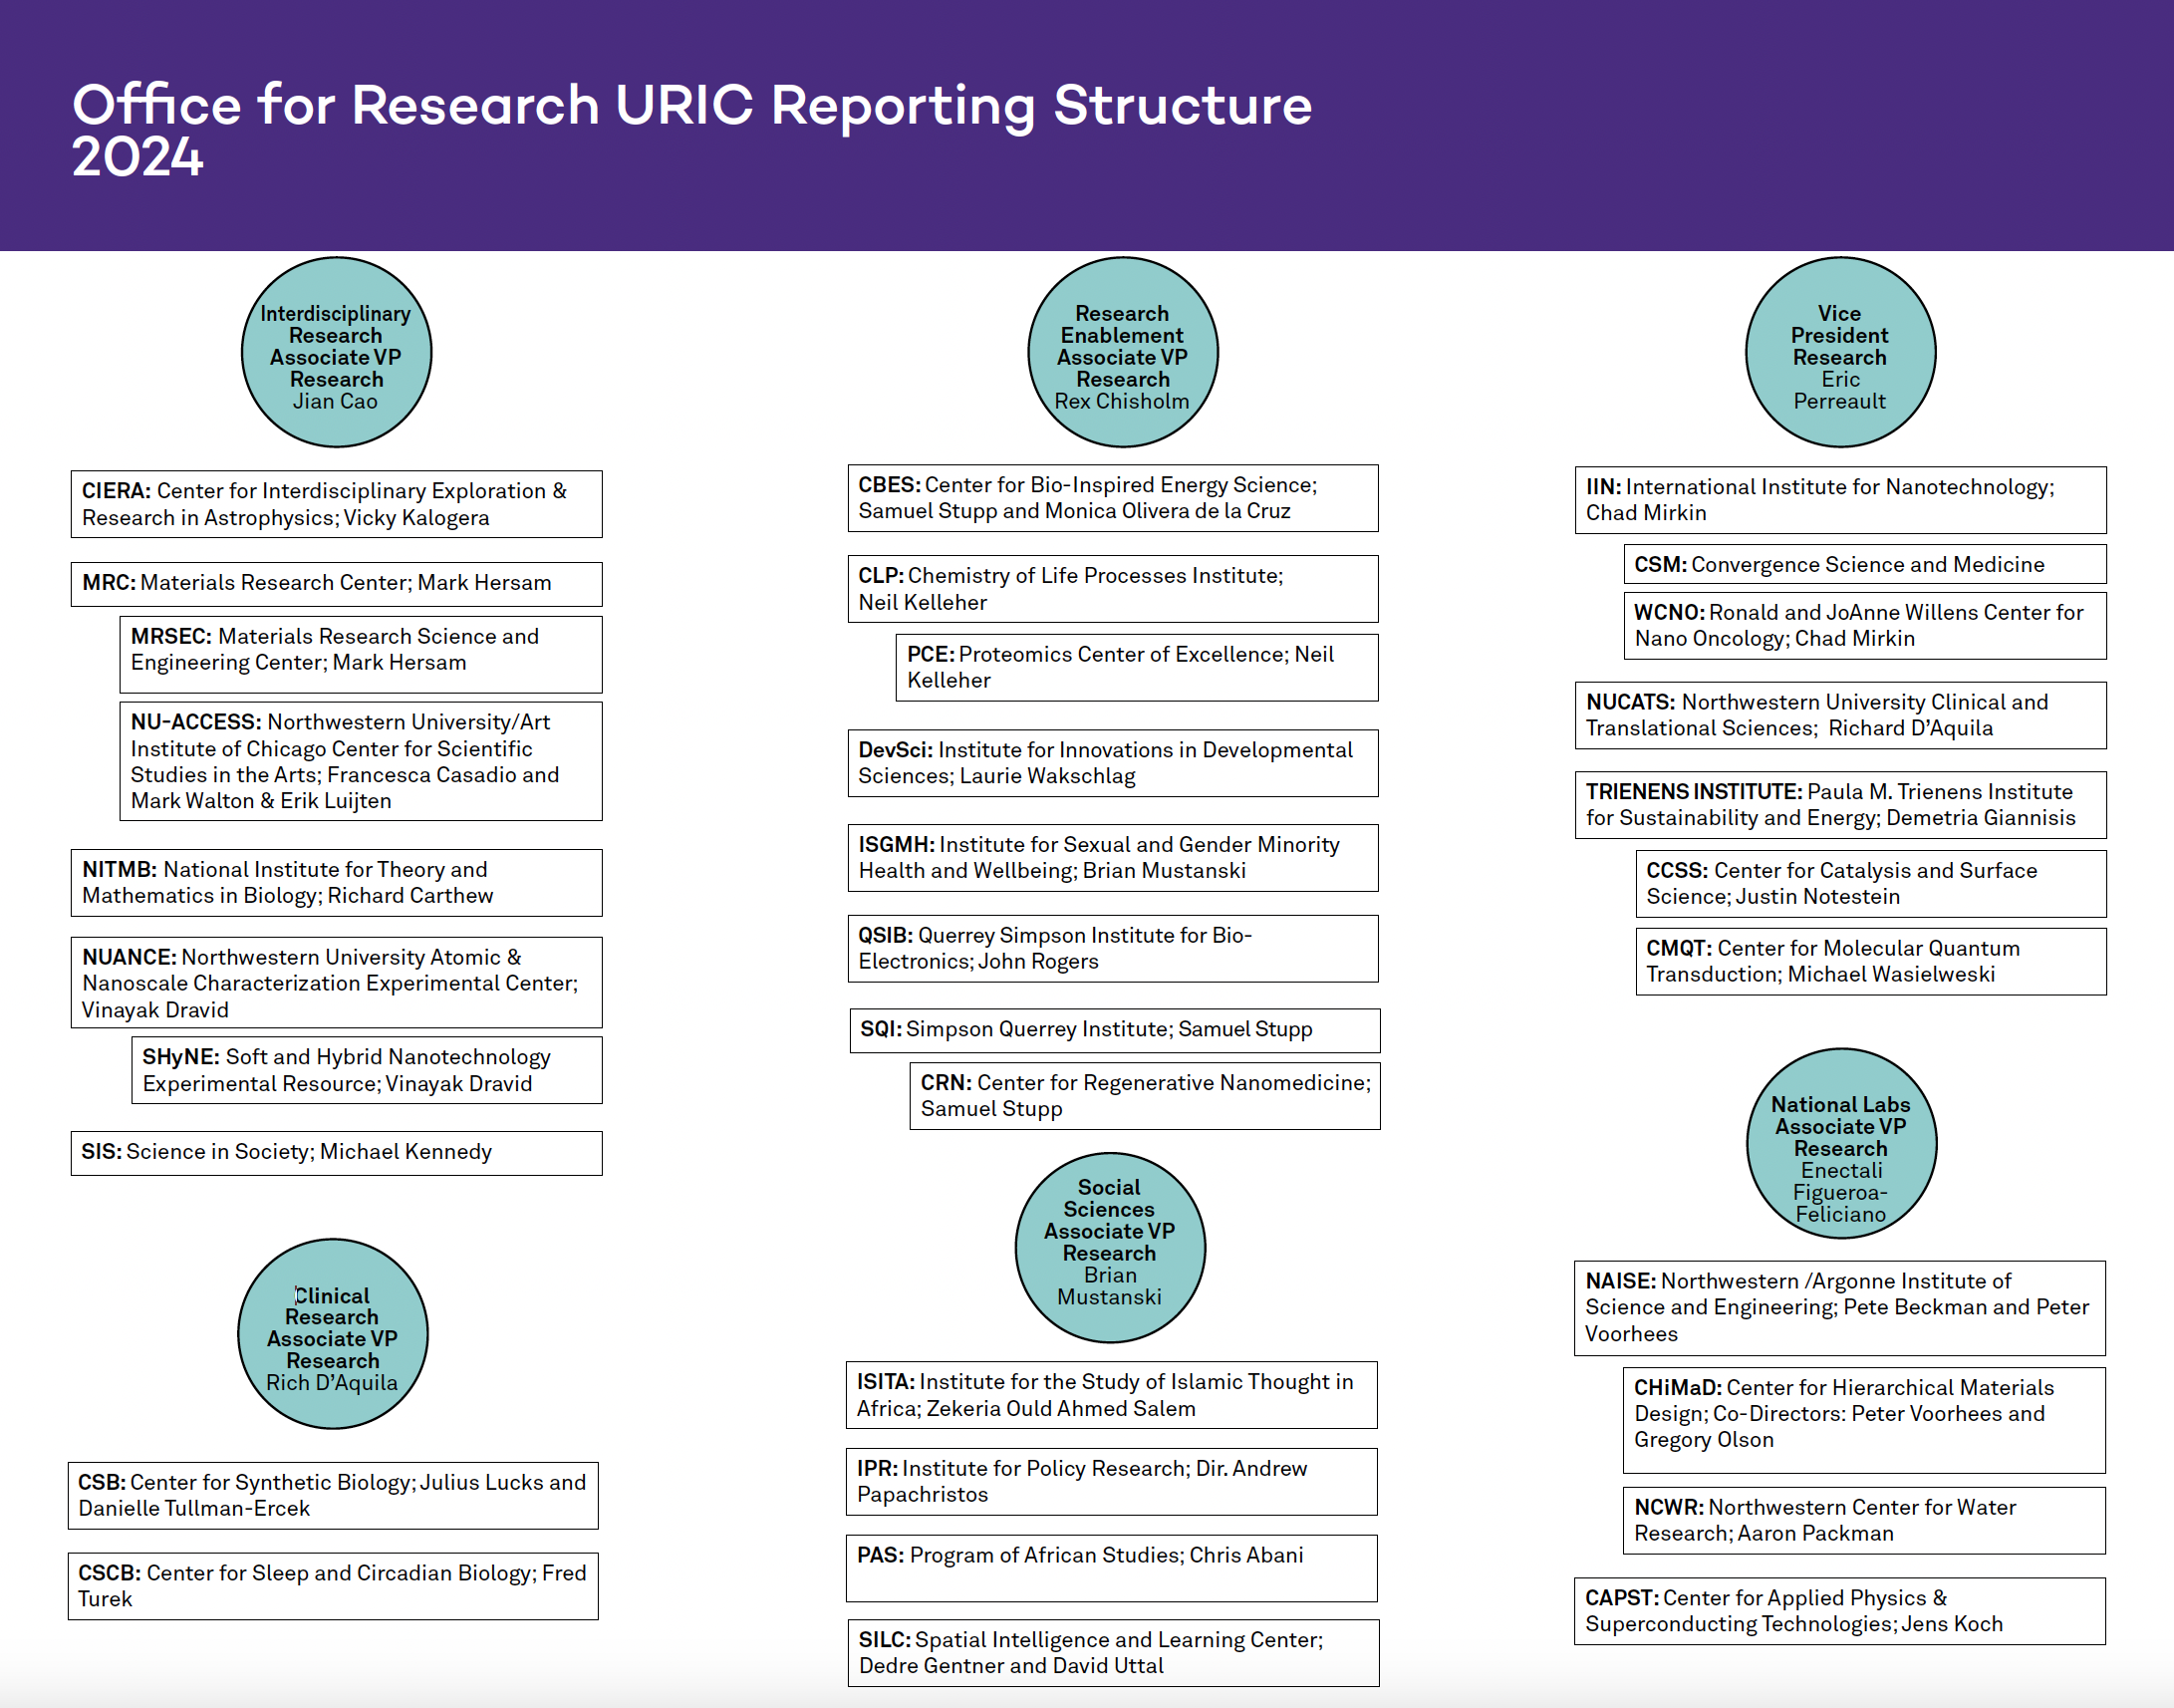Click the CRN Regenerative Nanomedicine box
This screenshot has width=2174, height=1708.
[1145, 1096]
